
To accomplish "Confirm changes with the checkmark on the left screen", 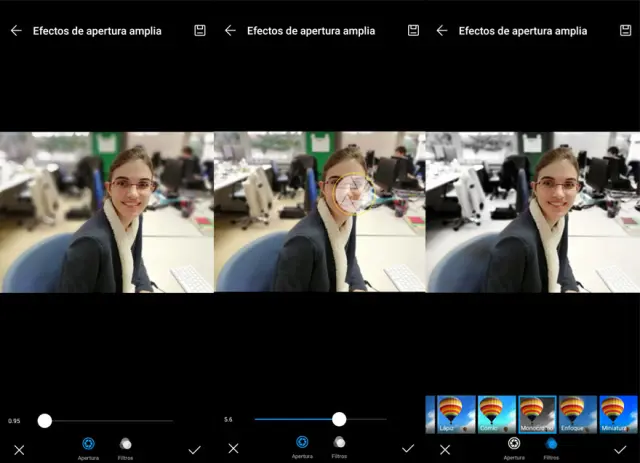I will tap(194, 449).
